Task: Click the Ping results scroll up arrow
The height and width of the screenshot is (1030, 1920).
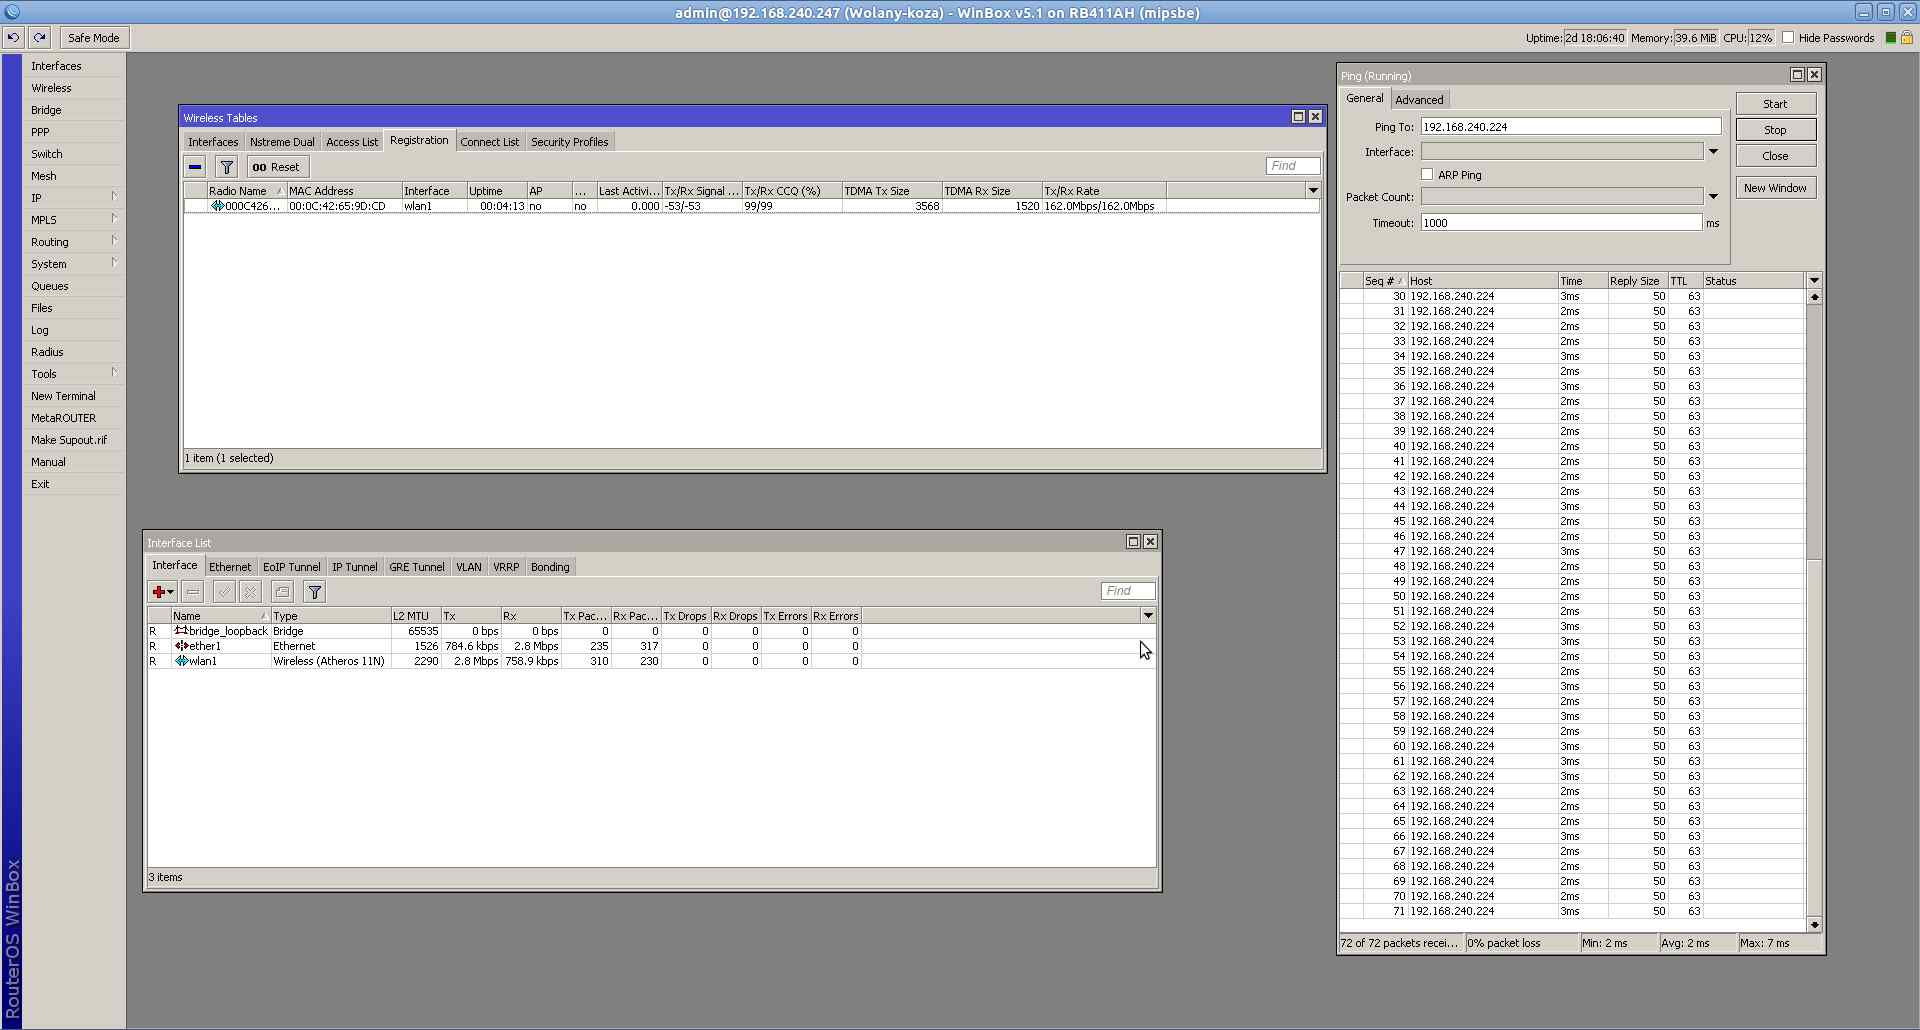Action: (x=1814, y=297)
